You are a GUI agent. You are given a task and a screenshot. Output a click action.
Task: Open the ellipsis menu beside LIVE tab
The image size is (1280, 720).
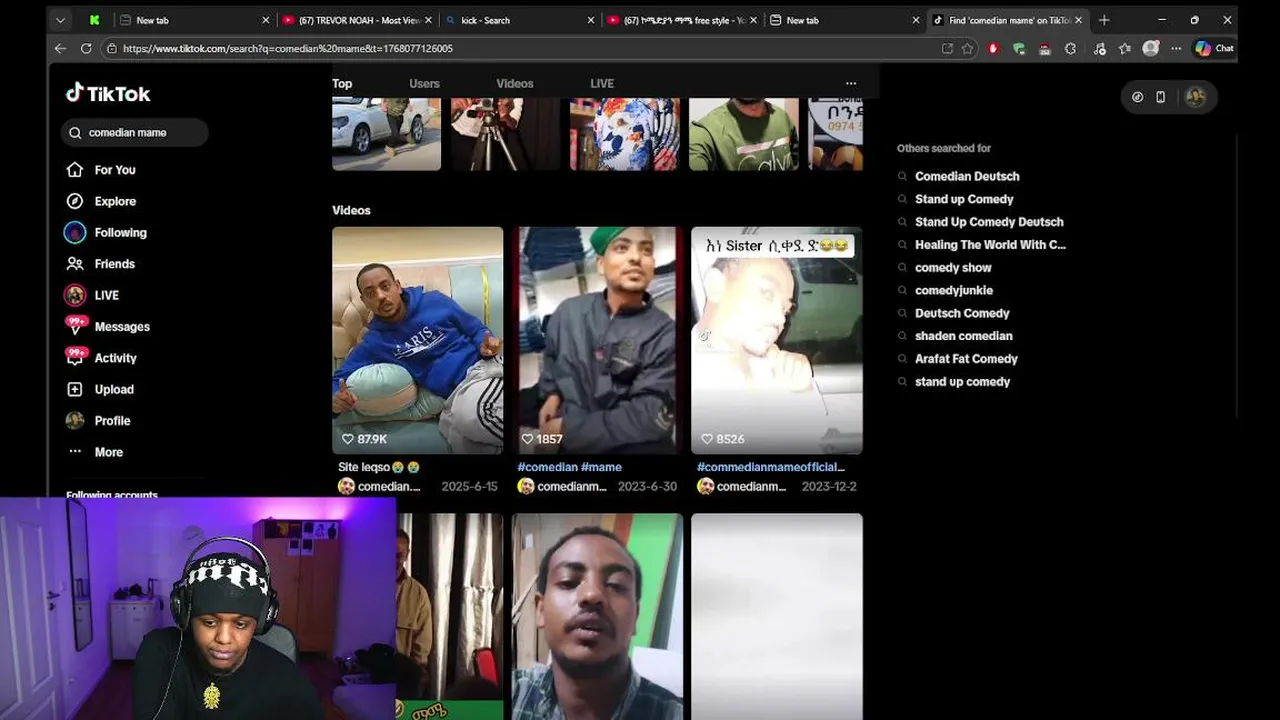coord(851,84)
